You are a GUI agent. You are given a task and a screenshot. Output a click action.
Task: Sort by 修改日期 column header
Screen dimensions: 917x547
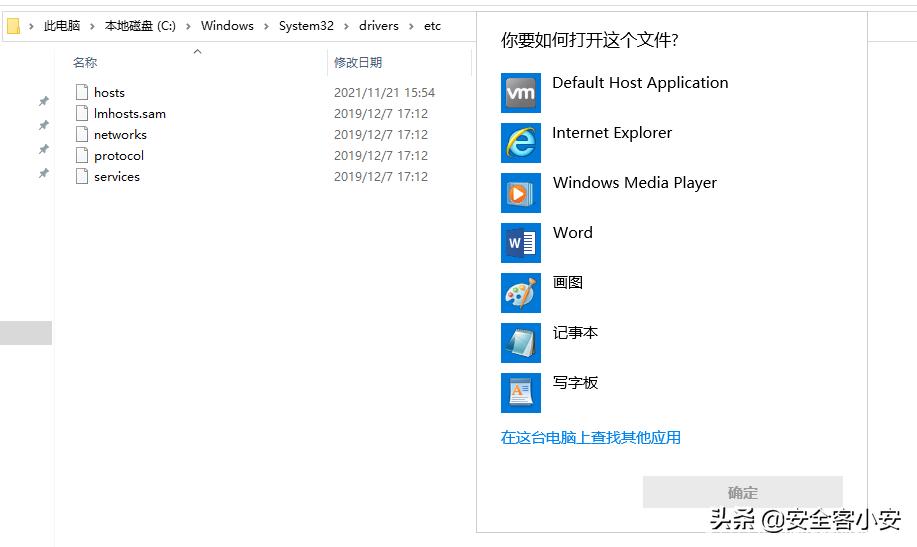pos(358,63)
